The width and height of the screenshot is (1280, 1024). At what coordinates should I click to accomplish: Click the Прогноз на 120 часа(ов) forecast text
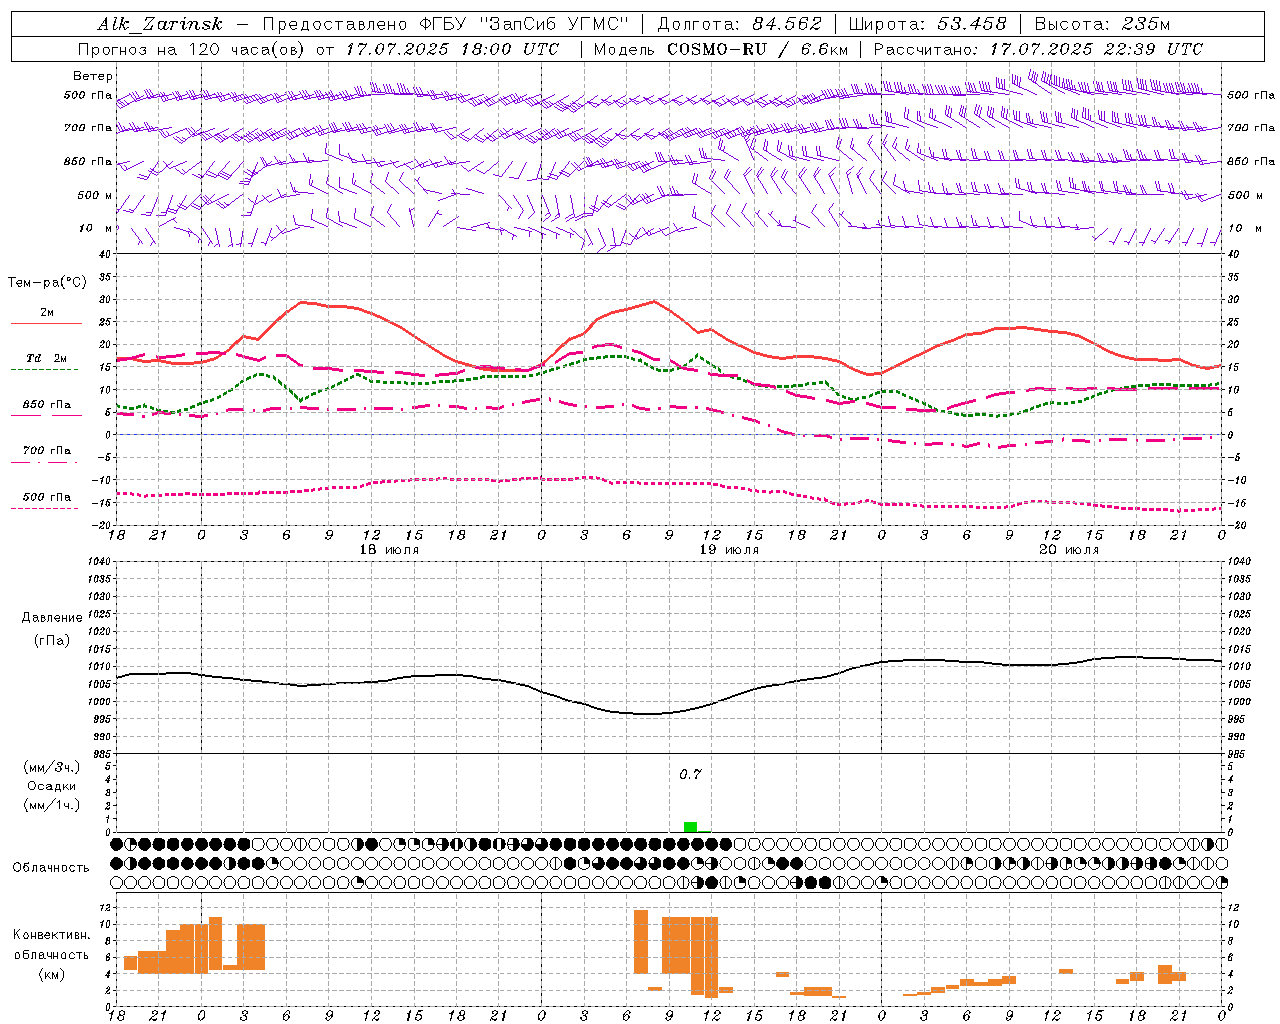192,49
